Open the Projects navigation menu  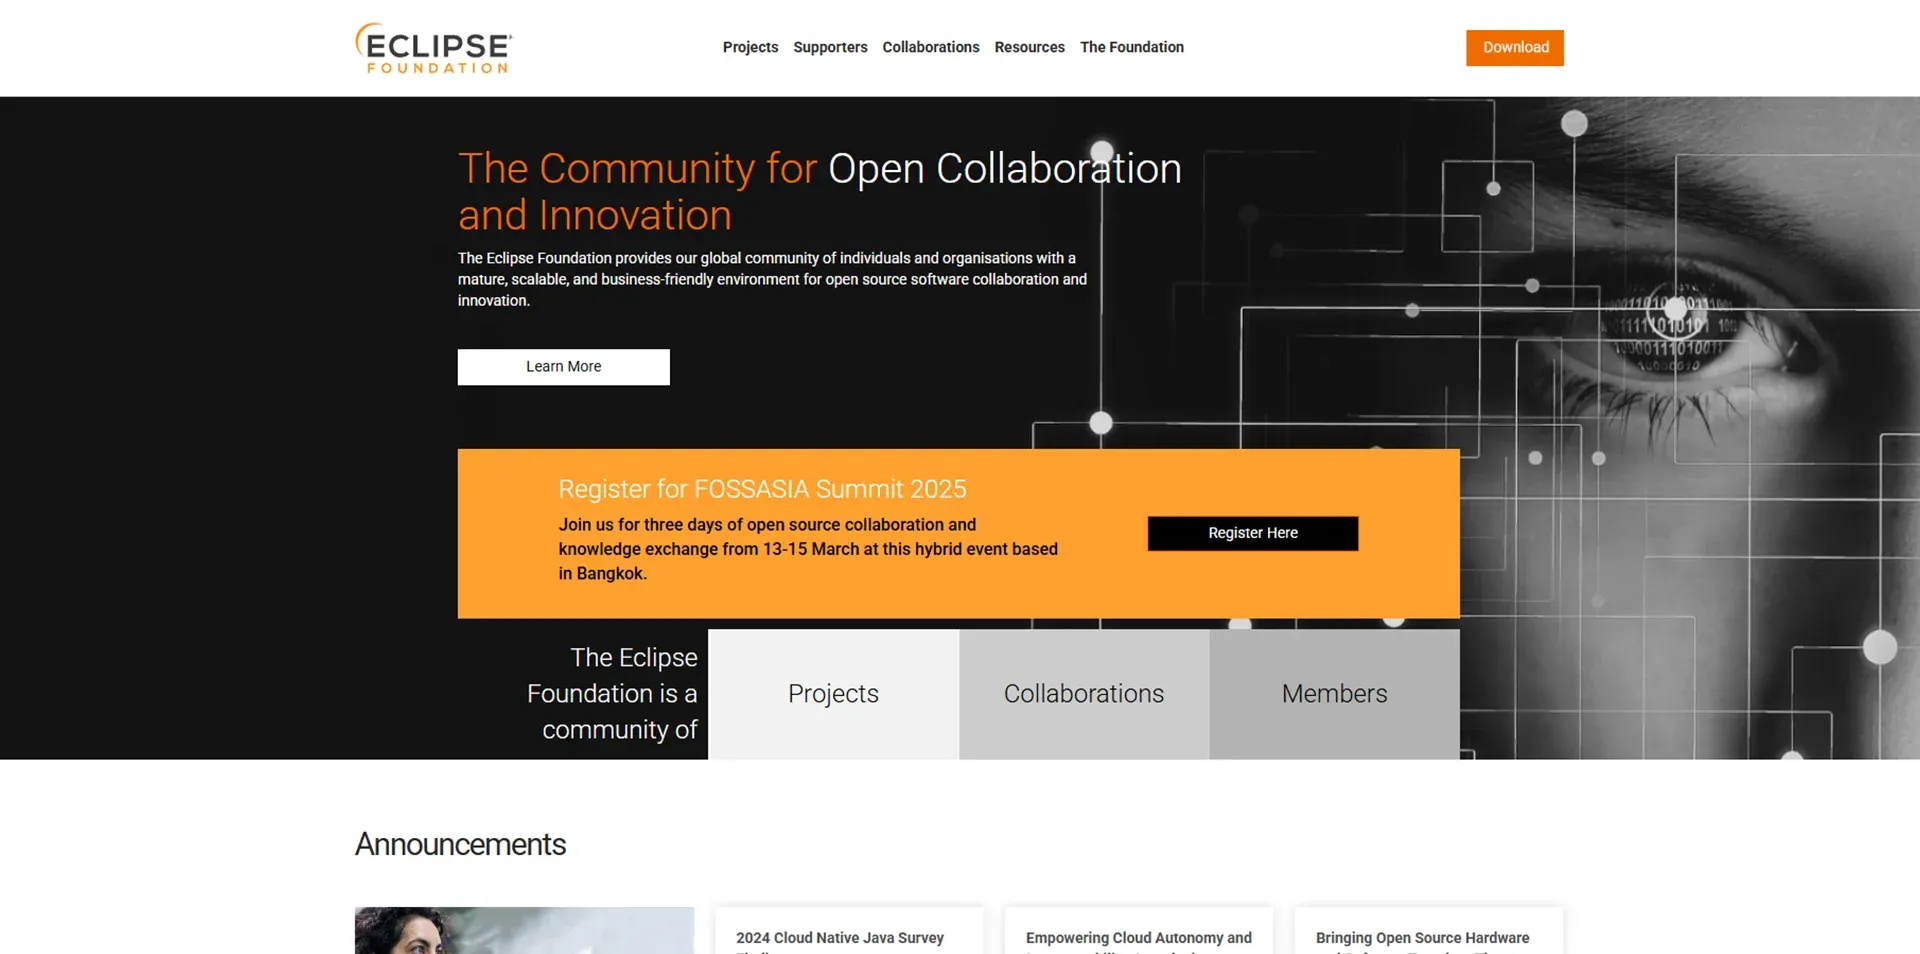click(x=750, y=47)
